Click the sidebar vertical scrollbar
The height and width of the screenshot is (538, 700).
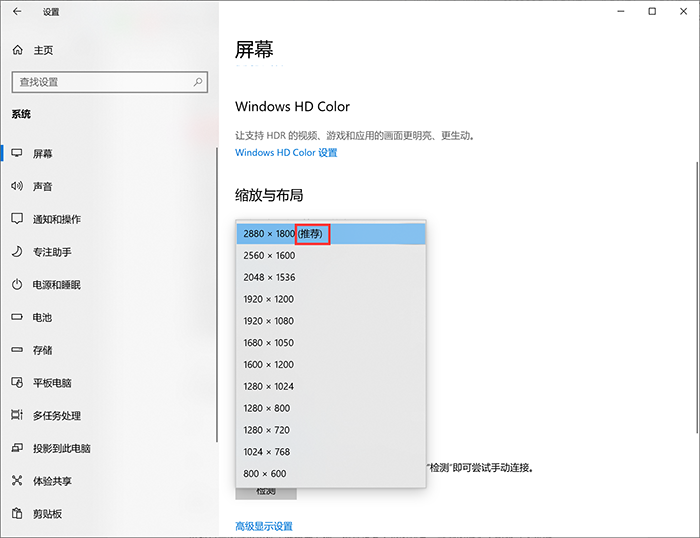tap(217, 290)
